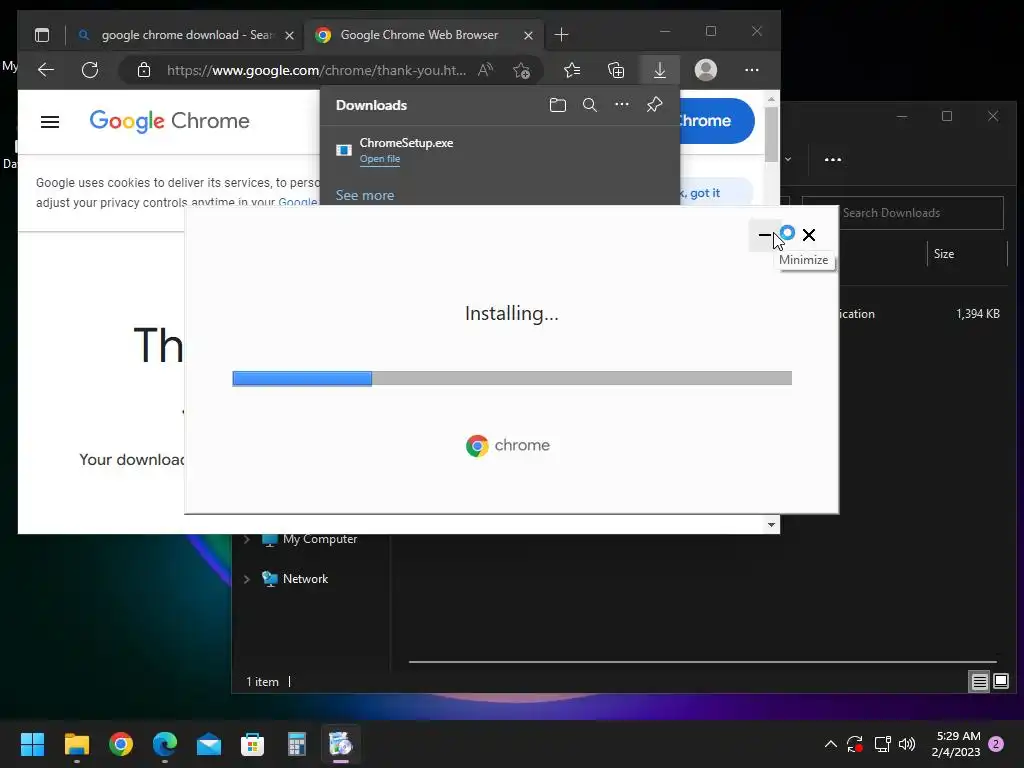
Task: Click the installer progress bar
Action: [512, 378]
